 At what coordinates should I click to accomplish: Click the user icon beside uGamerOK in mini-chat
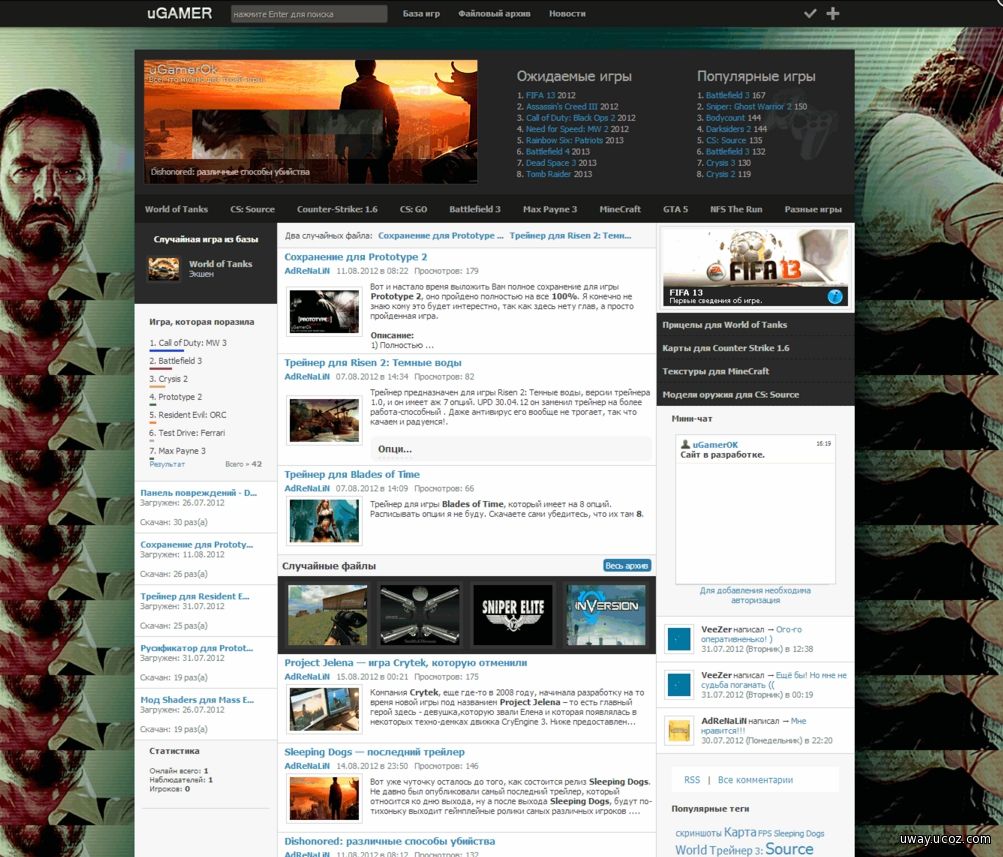point(685,444)
